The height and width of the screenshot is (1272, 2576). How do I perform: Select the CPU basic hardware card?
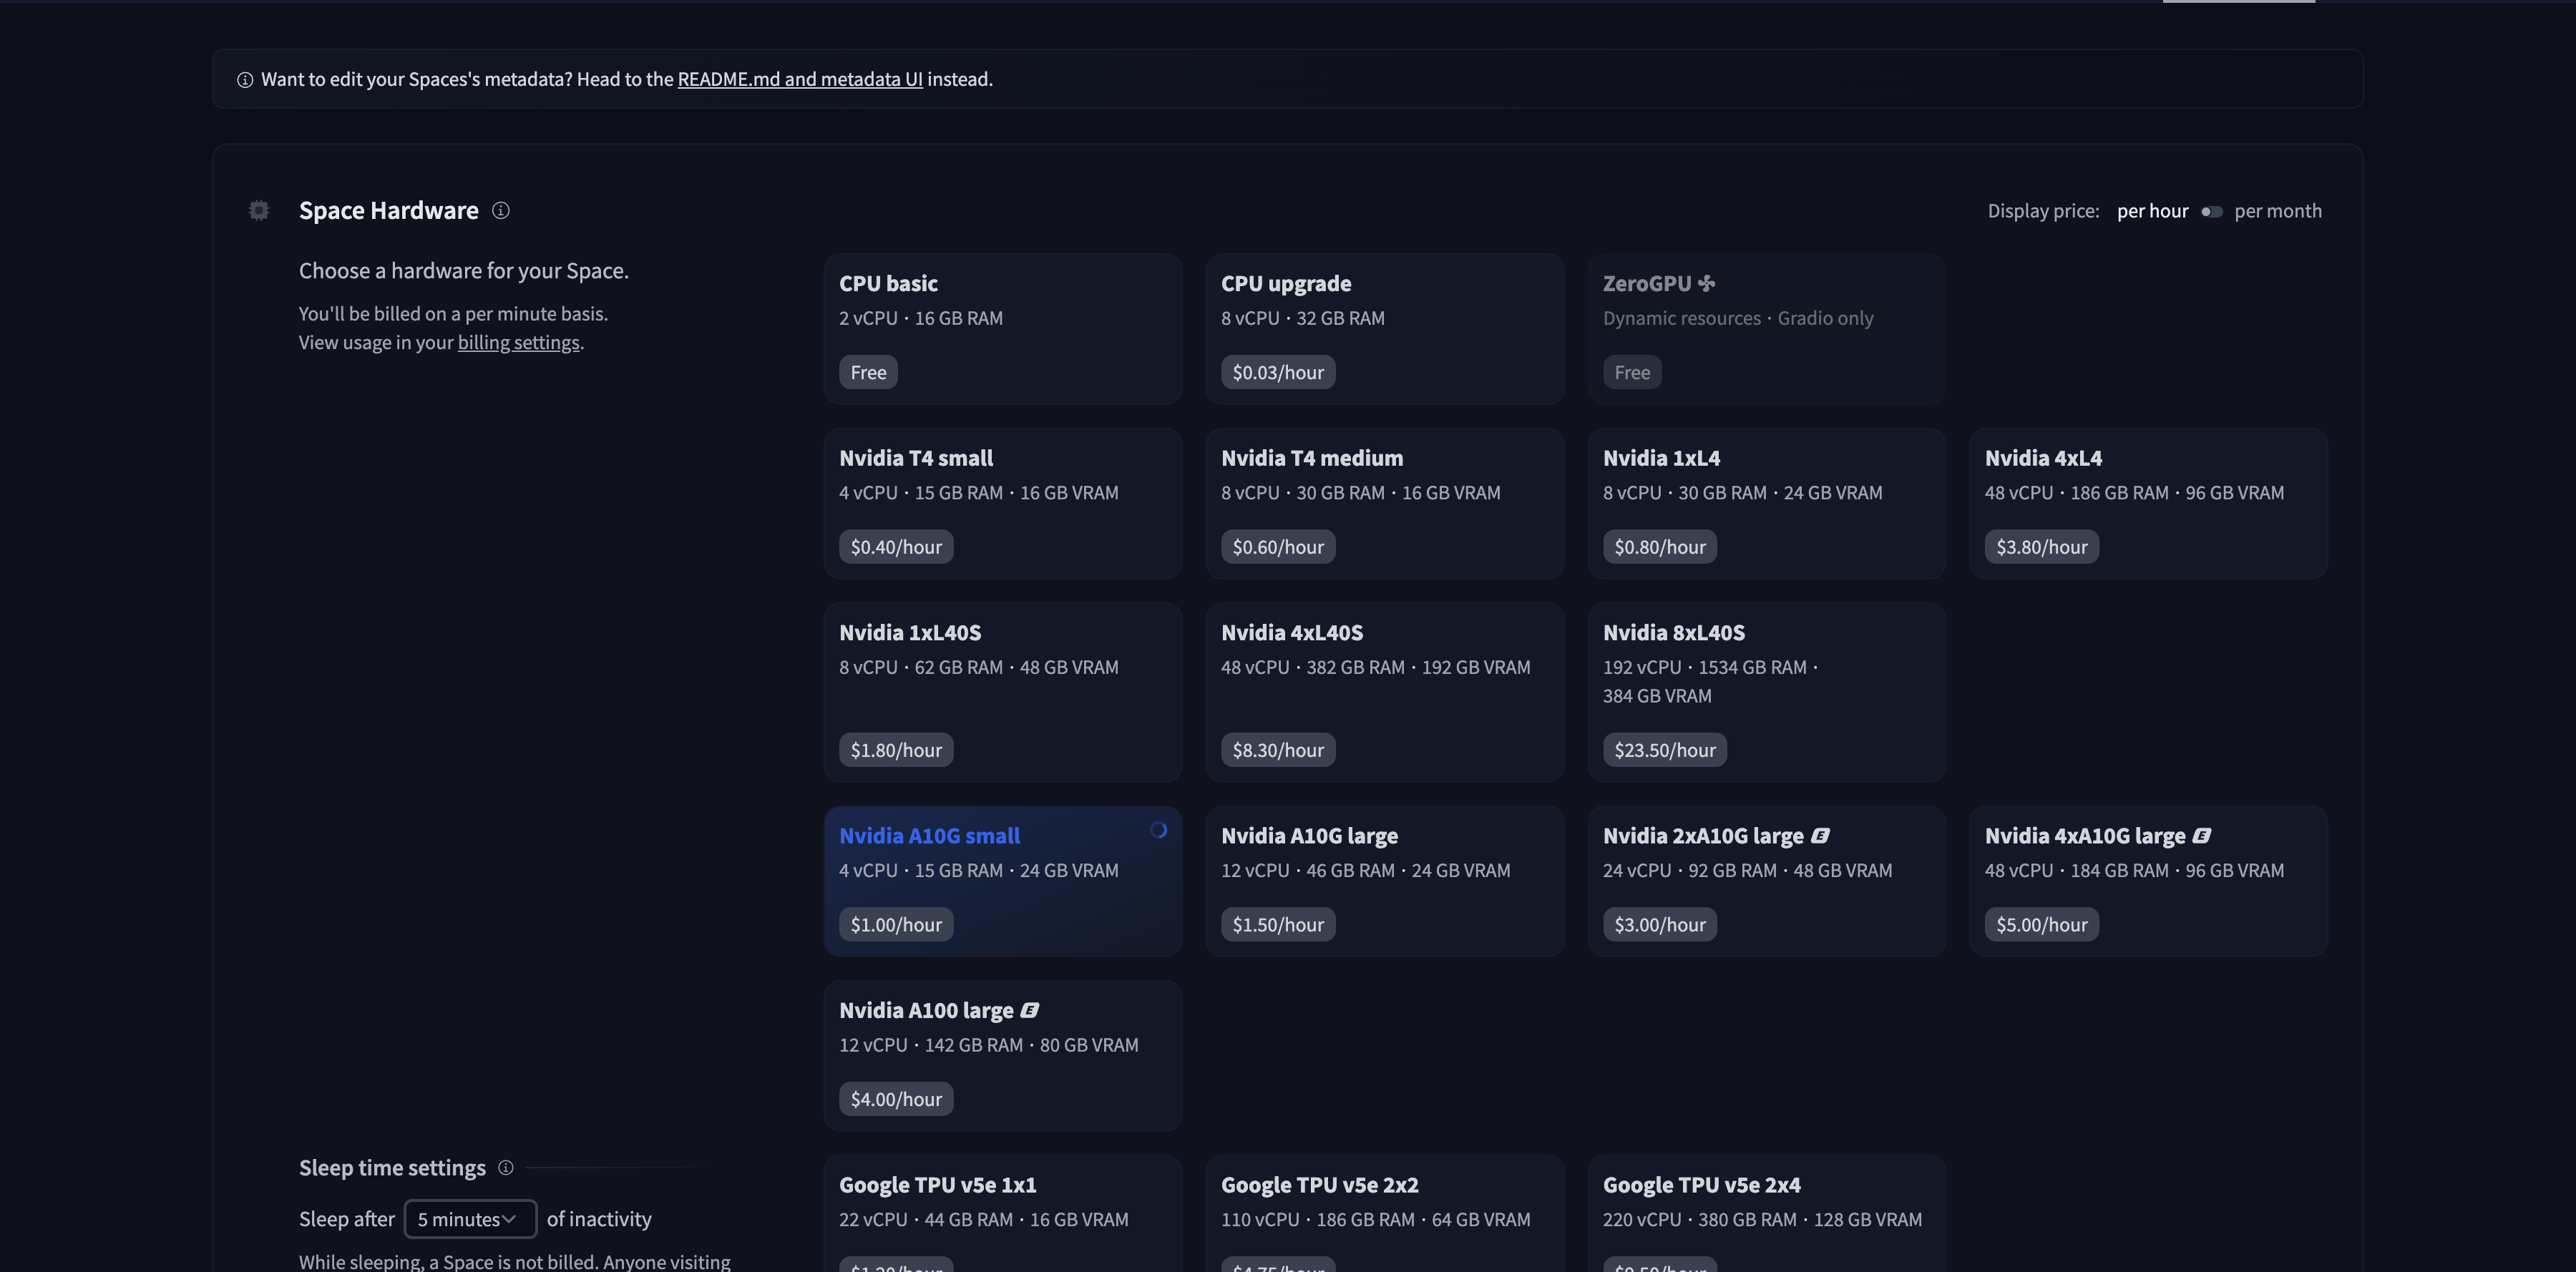[1003, 329]
